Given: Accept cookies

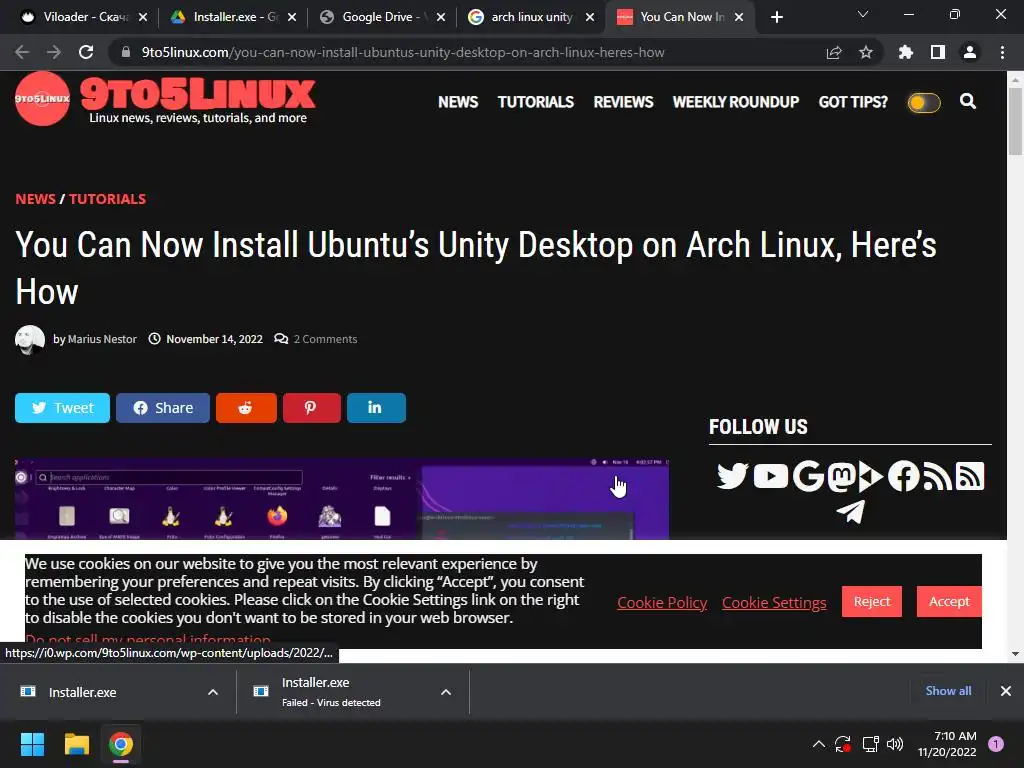Looking at the screenshot, I should point(949,601).
